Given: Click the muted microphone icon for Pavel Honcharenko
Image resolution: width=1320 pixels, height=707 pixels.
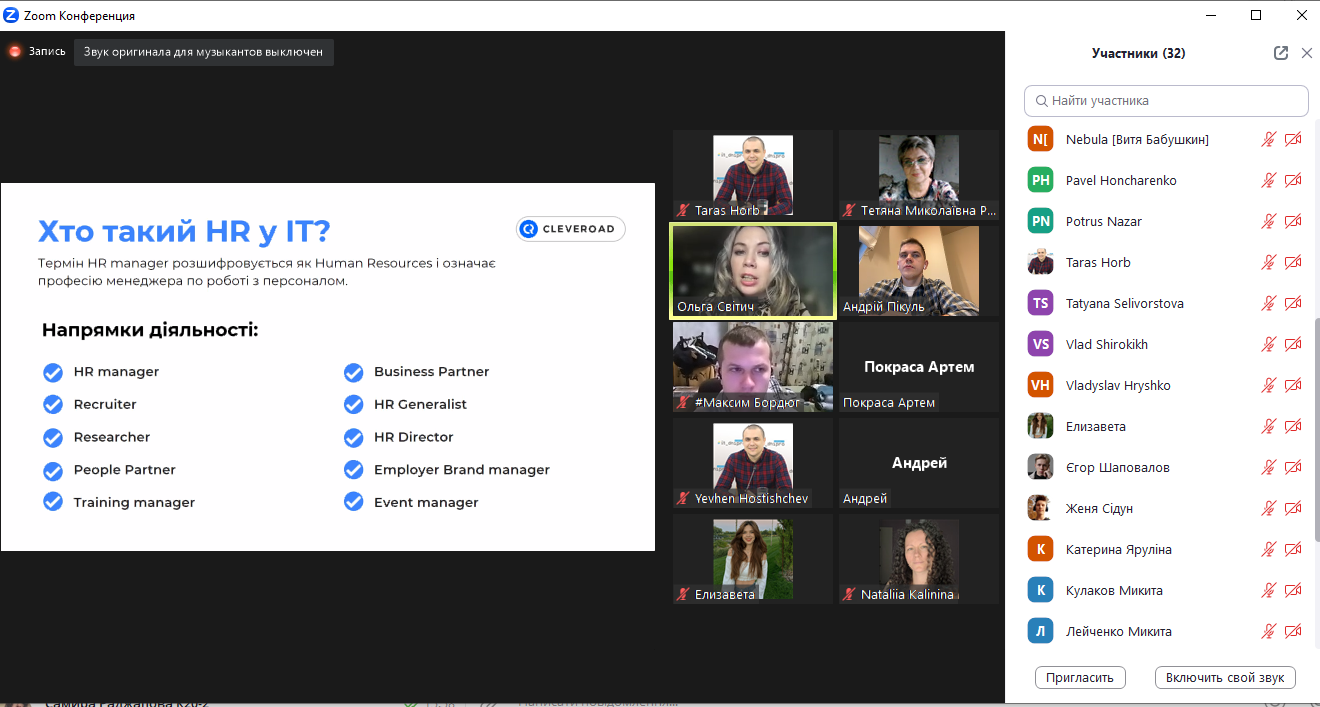Looking at the screenshot, I should [x=1268, y=180].
